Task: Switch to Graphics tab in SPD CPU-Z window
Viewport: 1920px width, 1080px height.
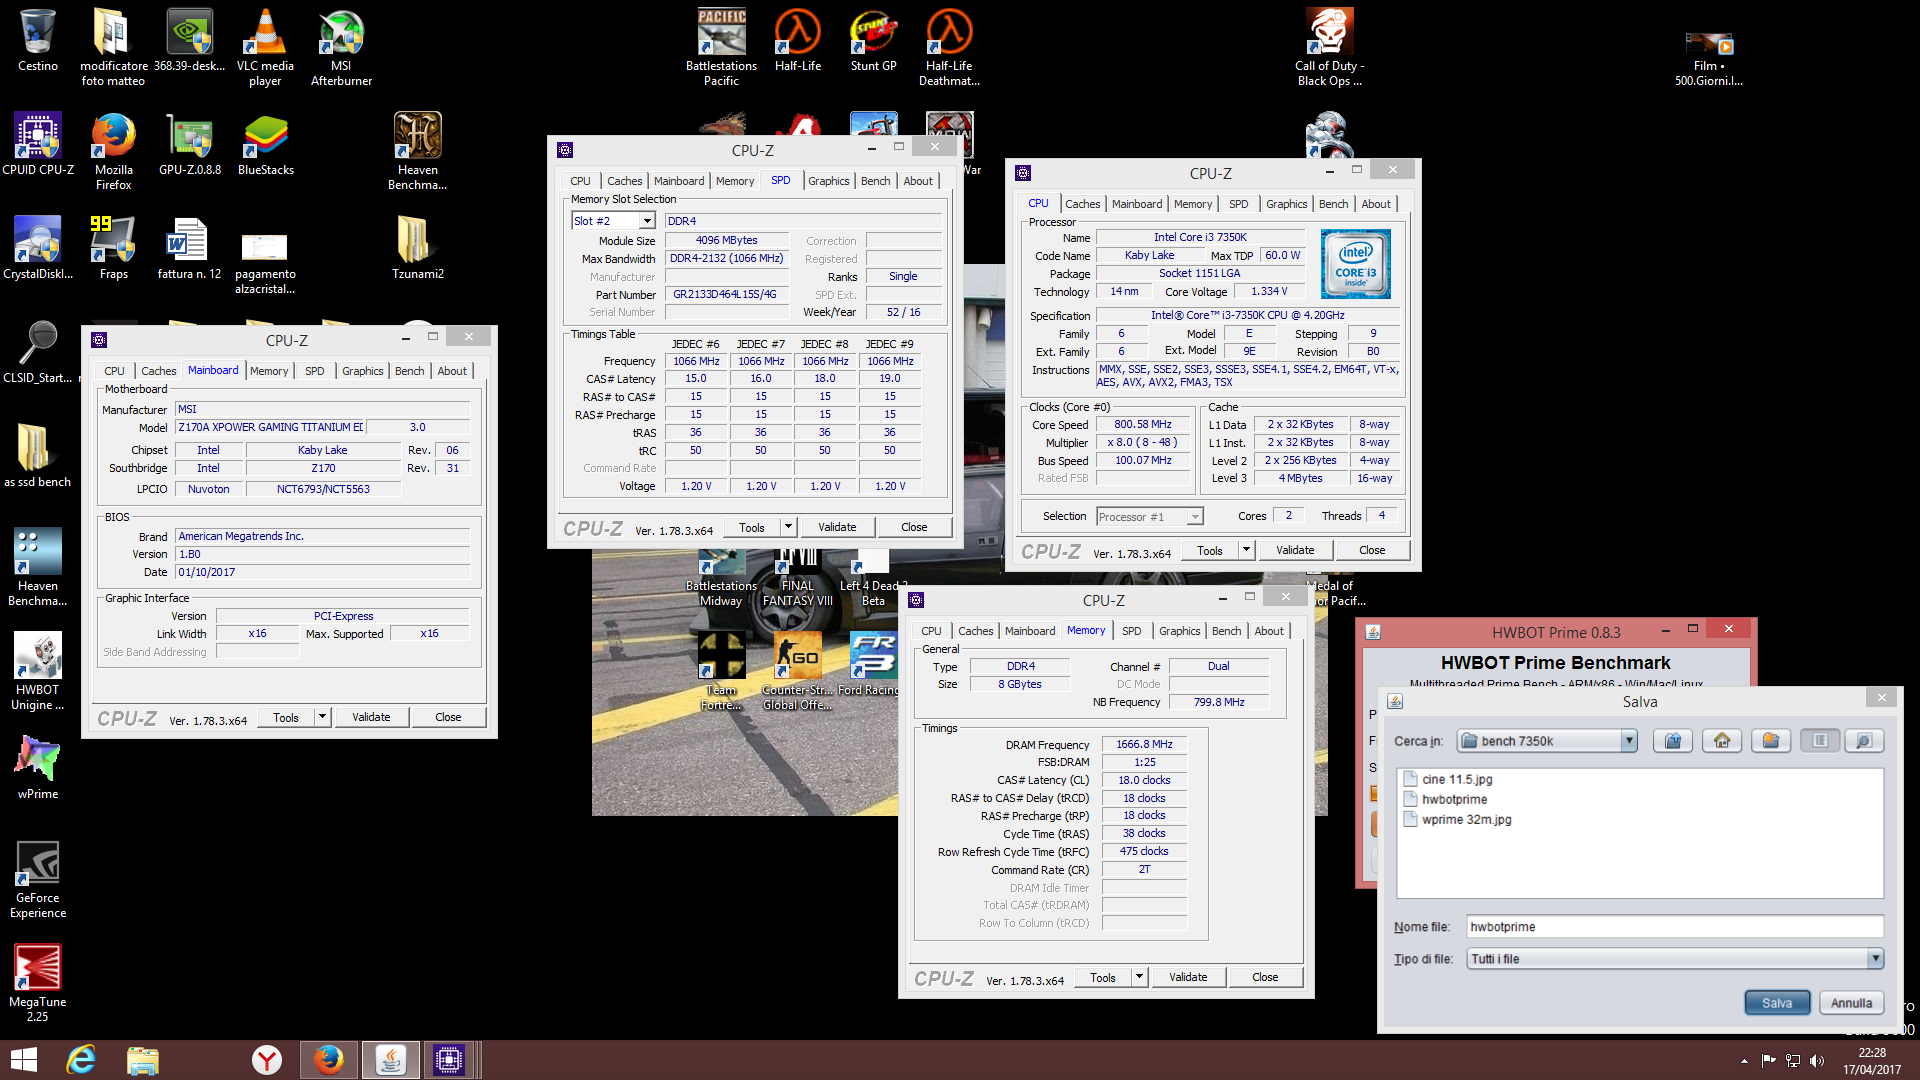Action: click(x=829, y=181)
